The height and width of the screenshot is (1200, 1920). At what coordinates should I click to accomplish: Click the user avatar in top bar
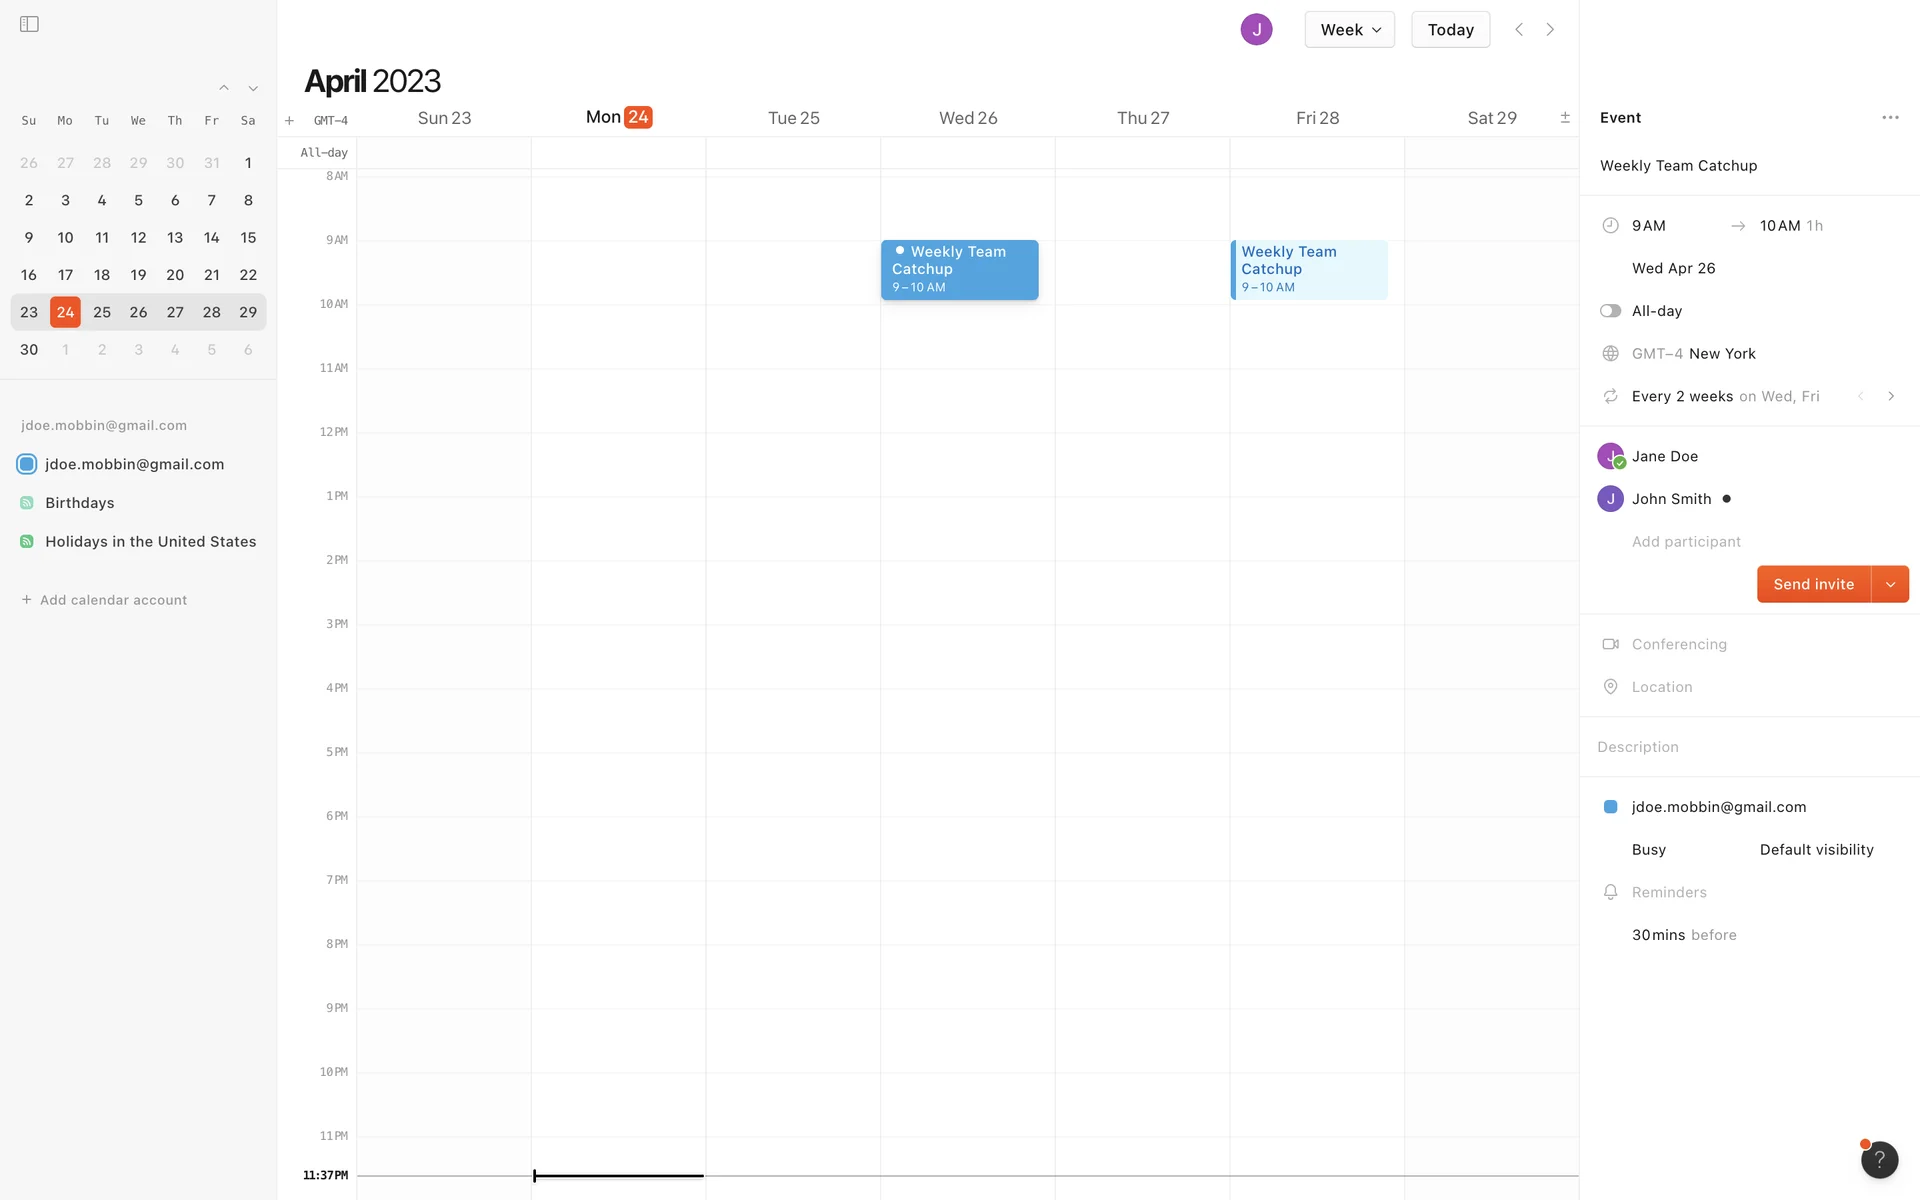click(x=1256, y=30)
